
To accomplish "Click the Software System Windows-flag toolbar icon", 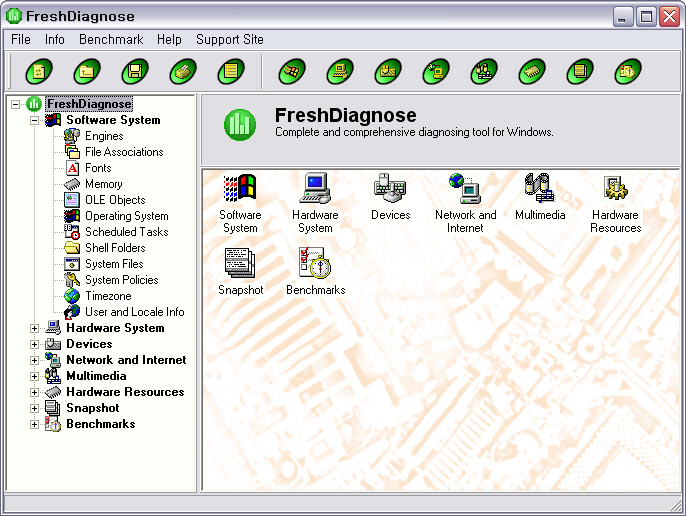I will [292, 71].
